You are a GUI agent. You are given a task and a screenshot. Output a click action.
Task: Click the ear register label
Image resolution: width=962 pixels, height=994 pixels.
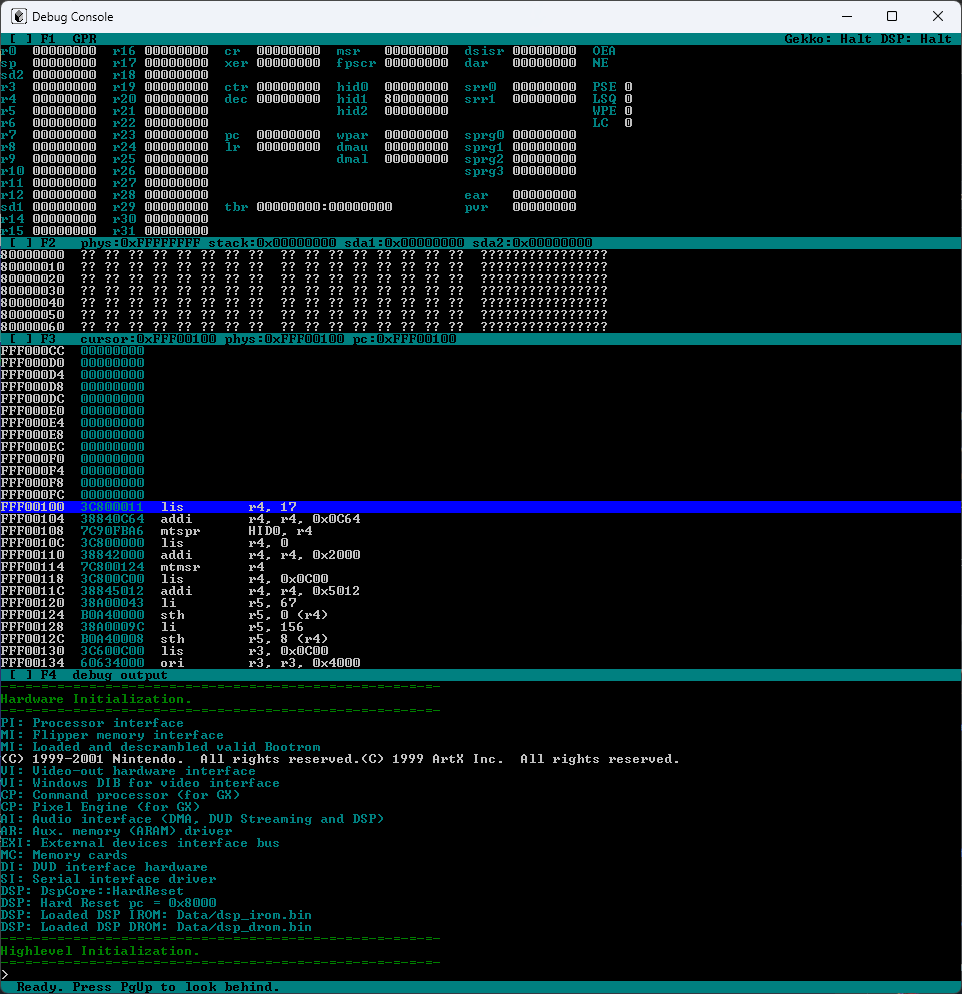click(477, 195)
